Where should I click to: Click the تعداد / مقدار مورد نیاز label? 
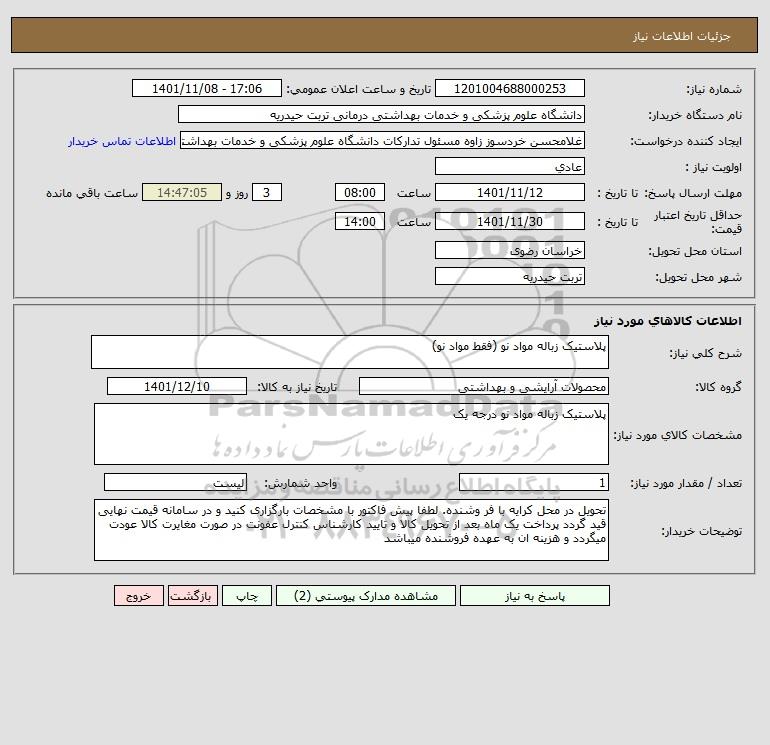(x=686, y=483)
